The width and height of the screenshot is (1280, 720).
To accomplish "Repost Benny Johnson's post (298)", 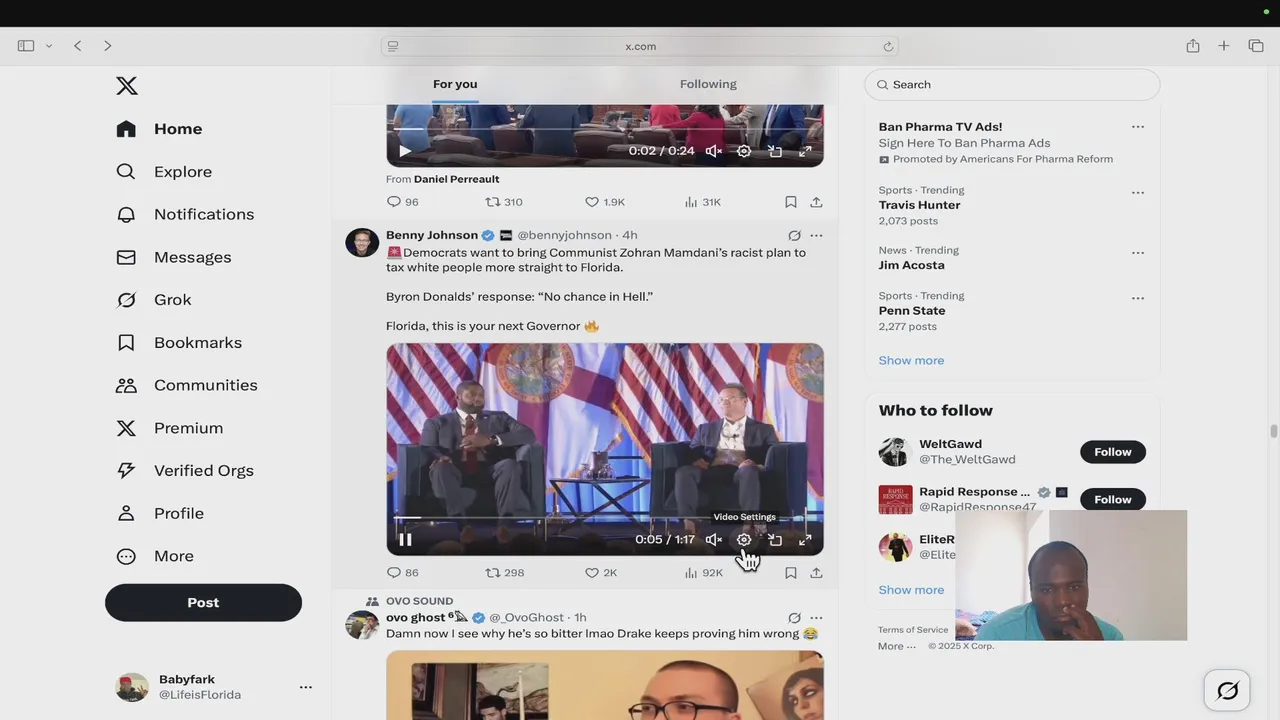I will tap(504, 573).
